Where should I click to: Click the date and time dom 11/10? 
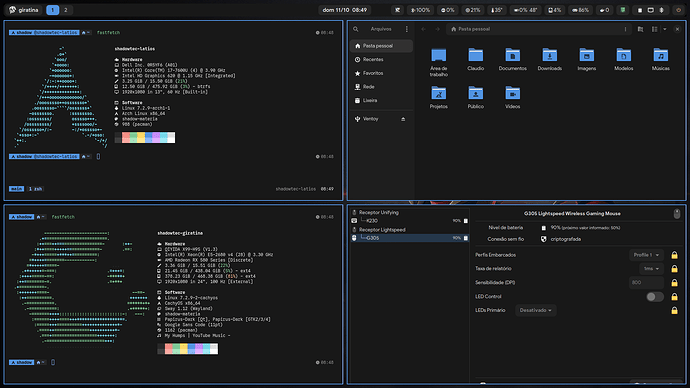click(x=345, y=10)
